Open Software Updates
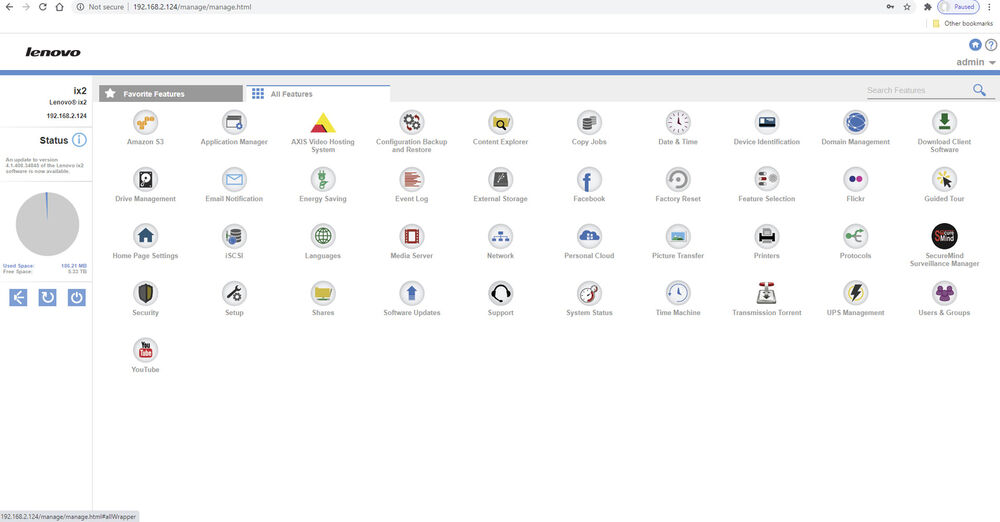 411,294
